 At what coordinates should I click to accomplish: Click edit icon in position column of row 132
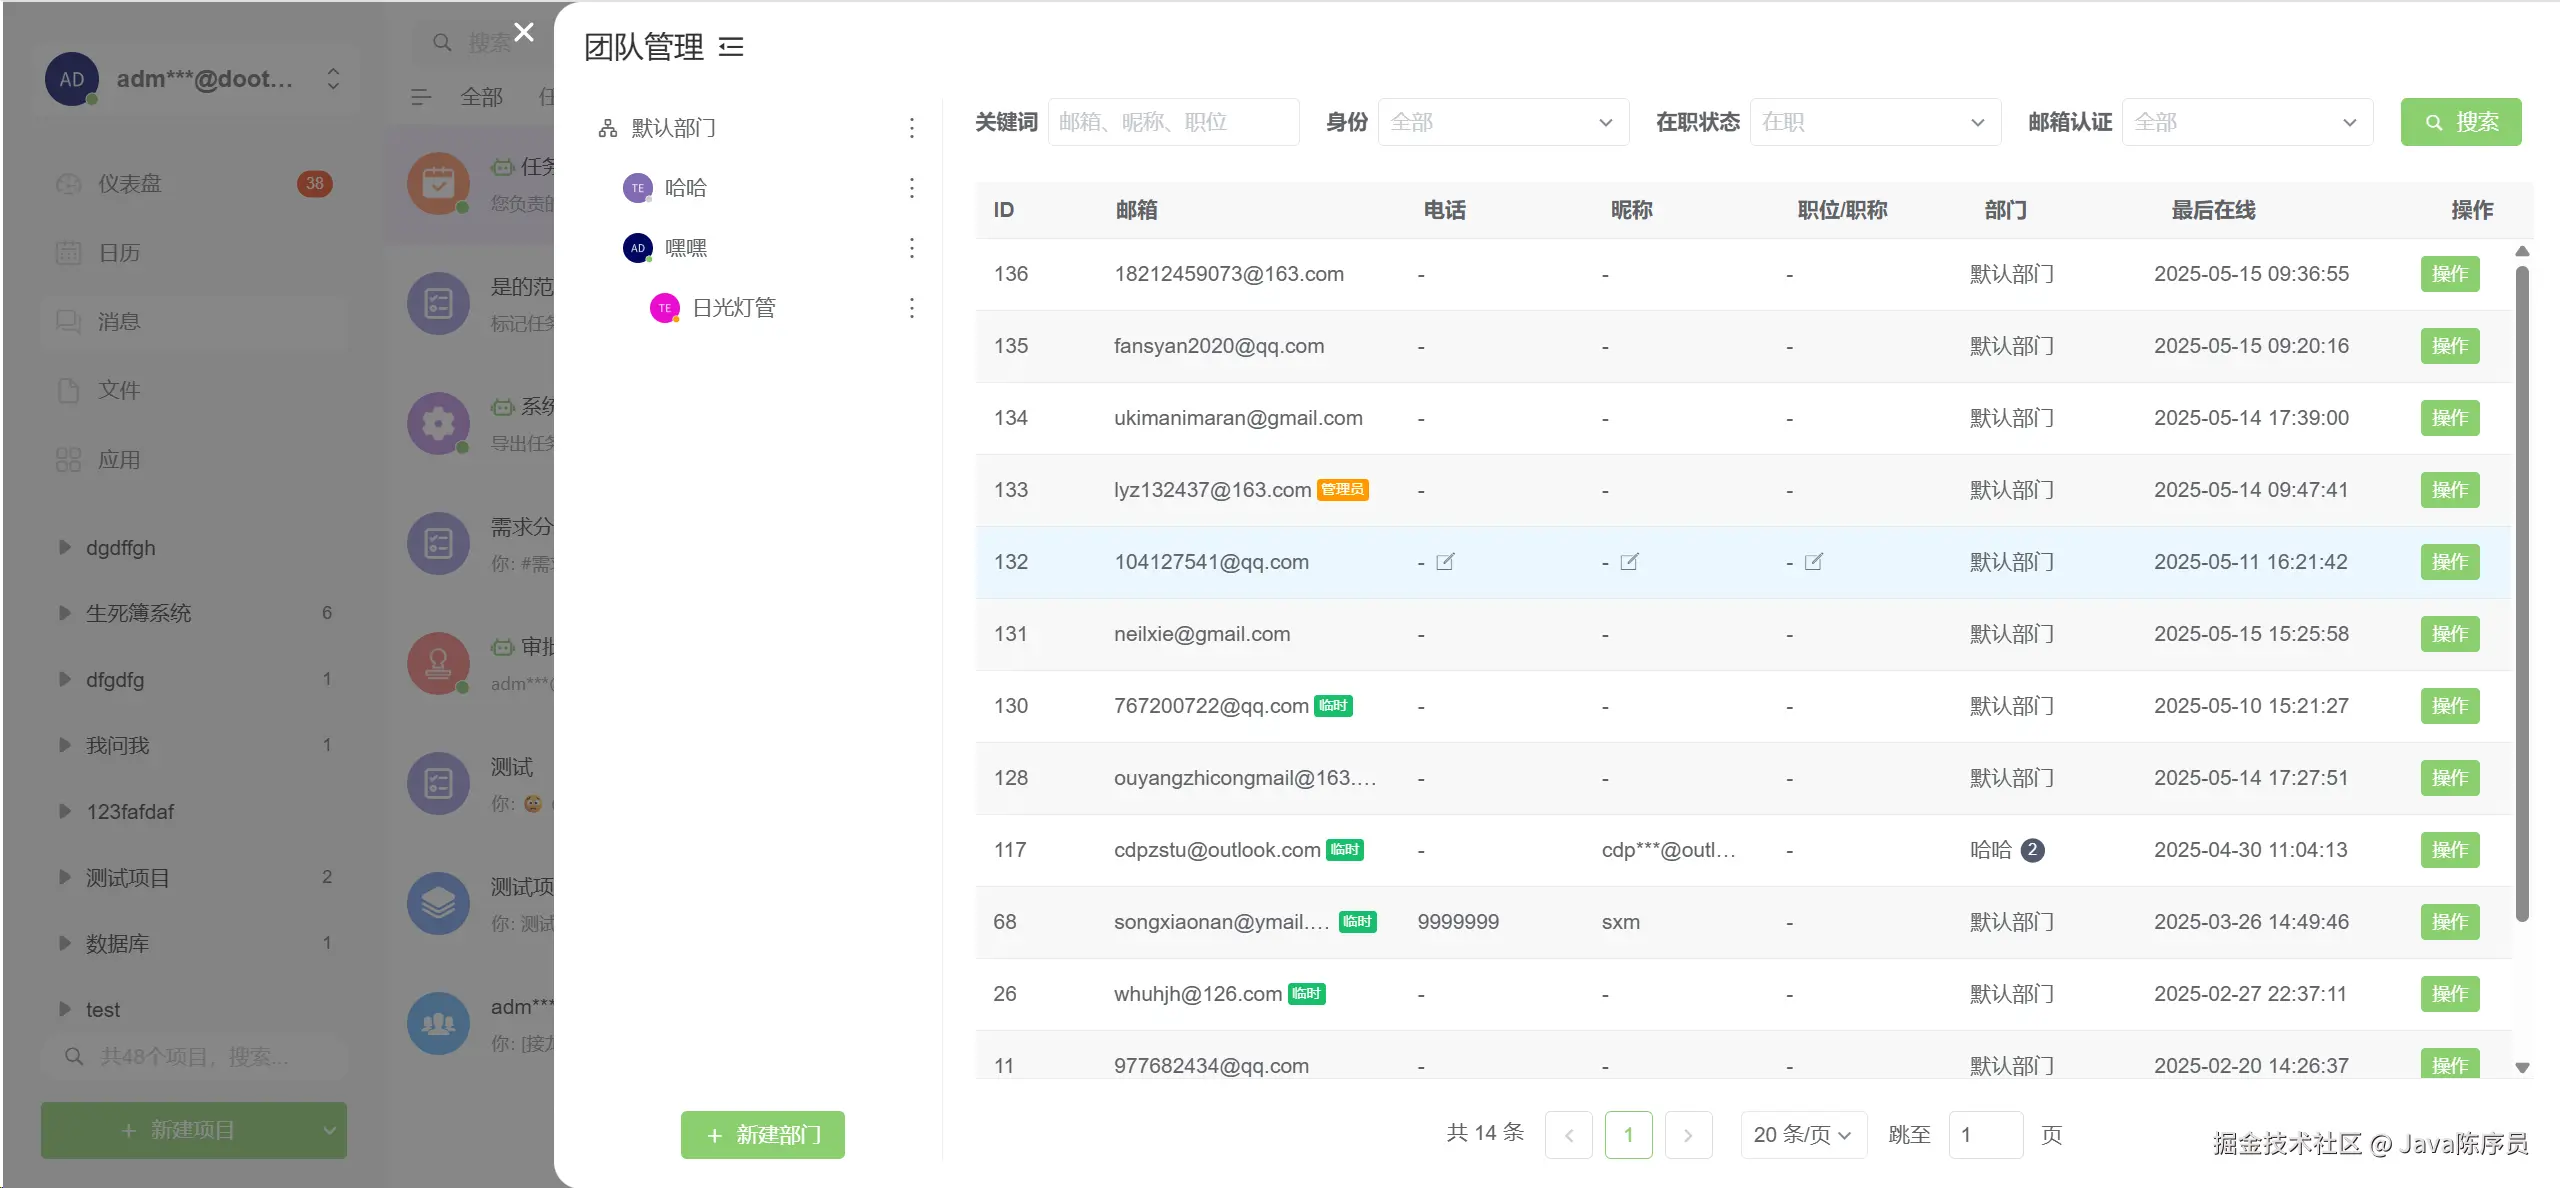[1813, 562]
